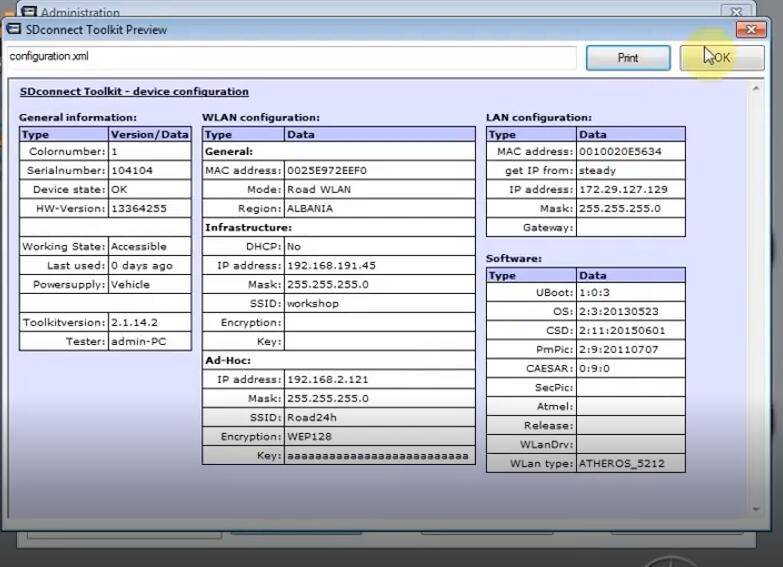Select Encryption value WEP128
This screenshot has width=783, height=567.
(309, 436)
